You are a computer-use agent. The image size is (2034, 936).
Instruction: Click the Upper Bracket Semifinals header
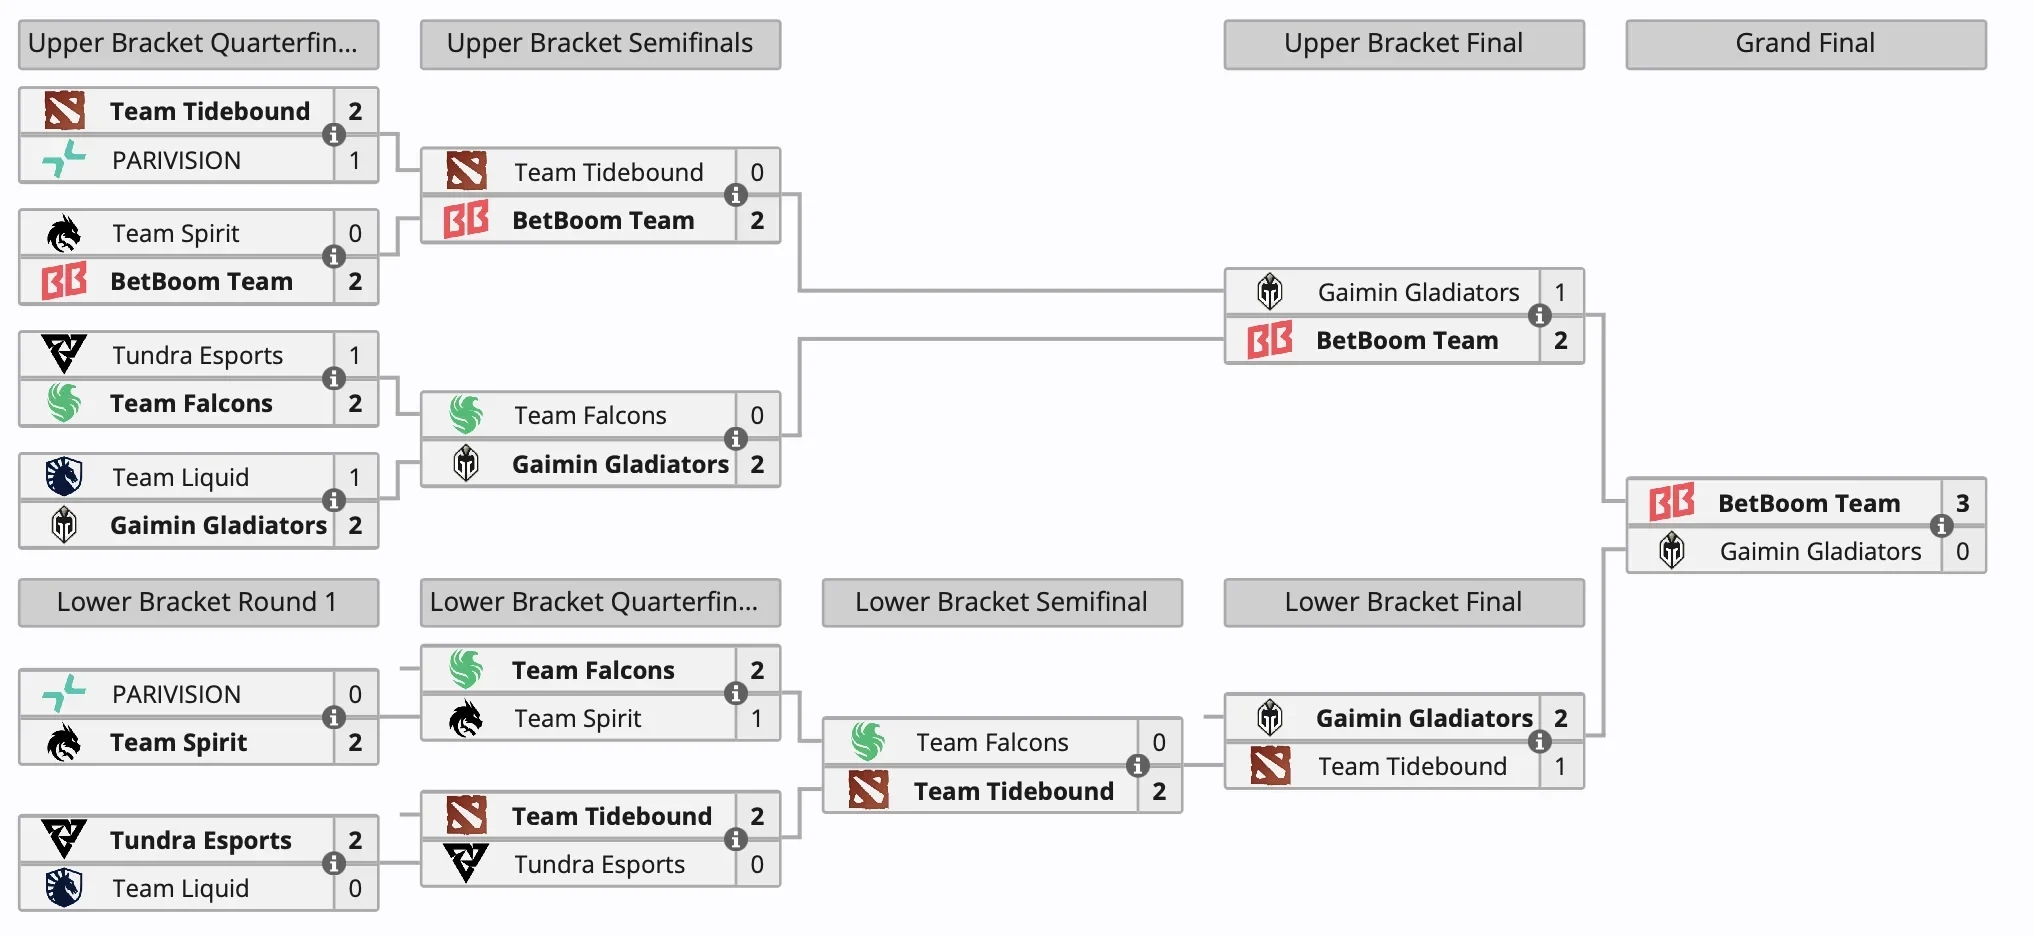coord(600,44)
